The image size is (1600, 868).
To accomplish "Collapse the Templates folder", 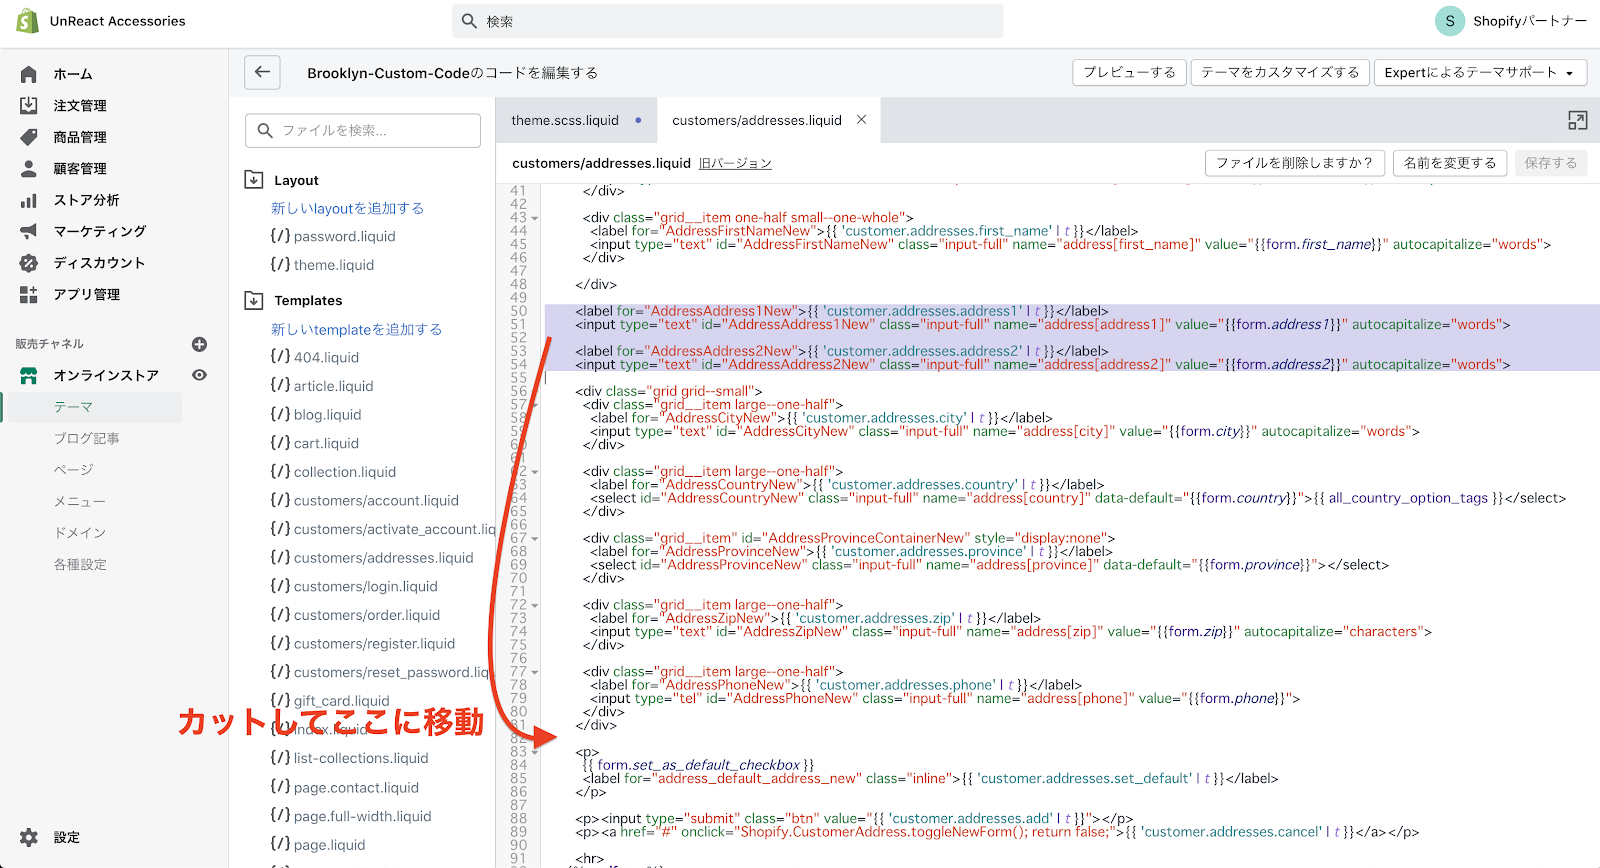I will click(254, 300).
